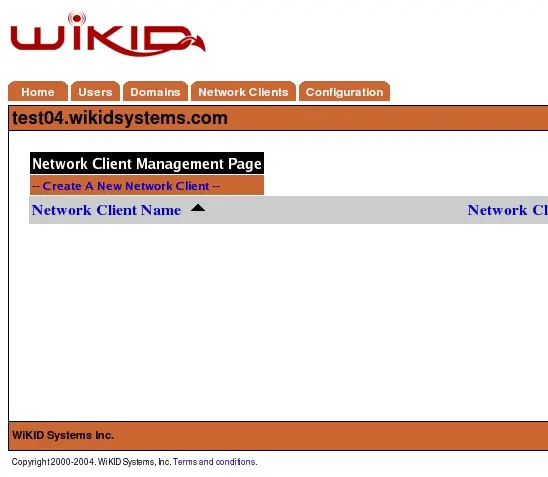Image resolution: width=548 pixels, height=477 pixels.
Task: Click the test04.wikidsystems.com server title
Action: click(x=120, y=118)
